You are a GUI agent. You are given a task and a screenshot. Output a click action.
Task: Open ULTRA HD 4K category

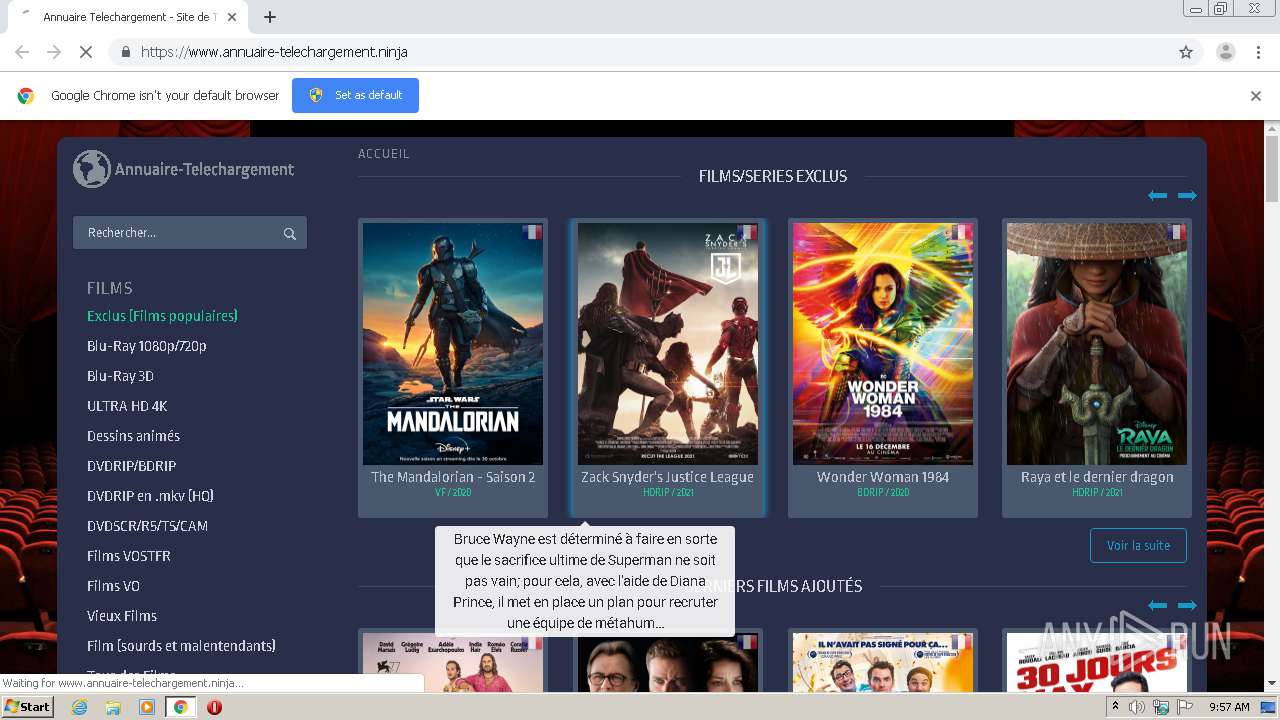click(x=127, y=406)
